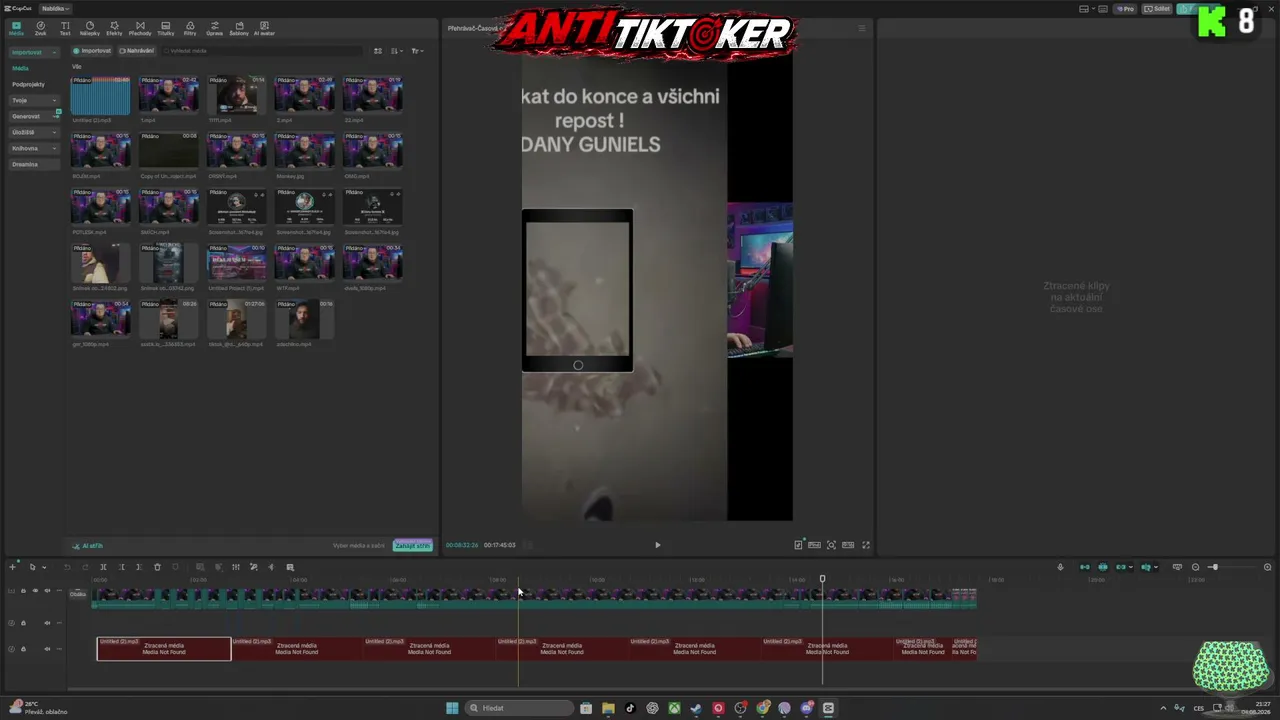Open the Úprava adjustment tab
Image resolution: width=1280 pixels, height=720 pixels.
215,29
